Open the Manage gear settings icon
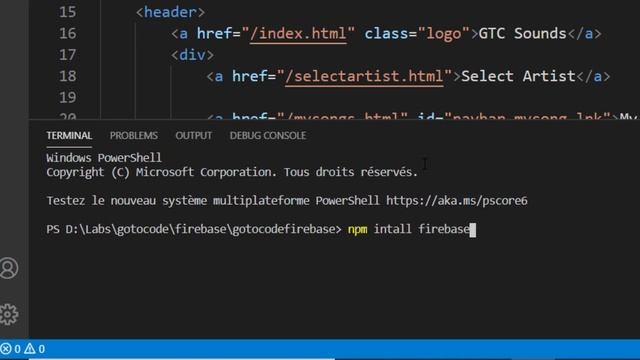This screenshot has height=360, width=640. (9, 314)
